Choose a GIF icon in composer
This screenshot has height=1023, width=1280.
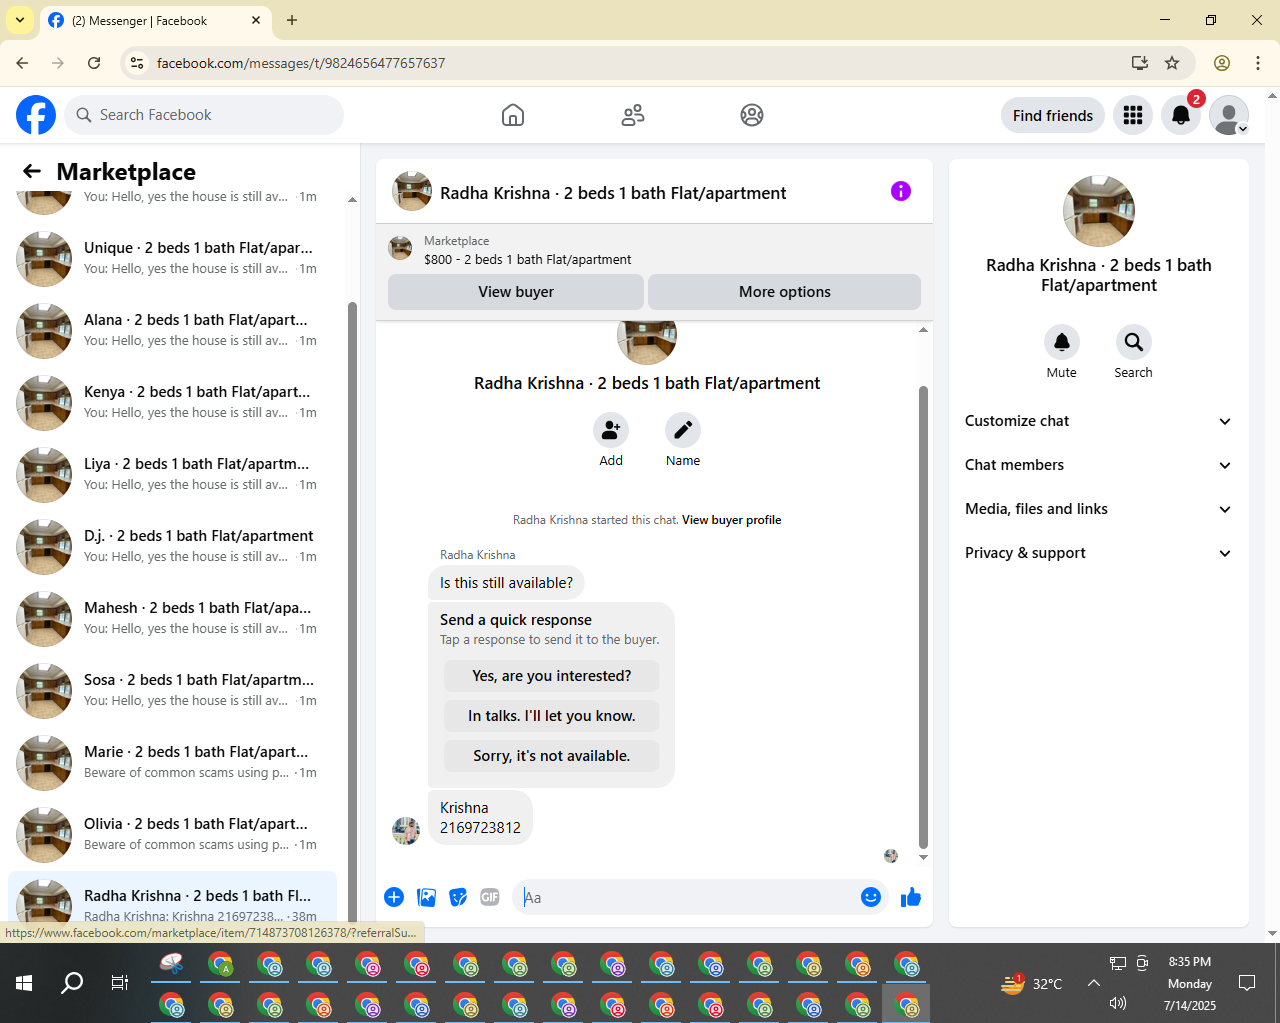click(490, 897)
